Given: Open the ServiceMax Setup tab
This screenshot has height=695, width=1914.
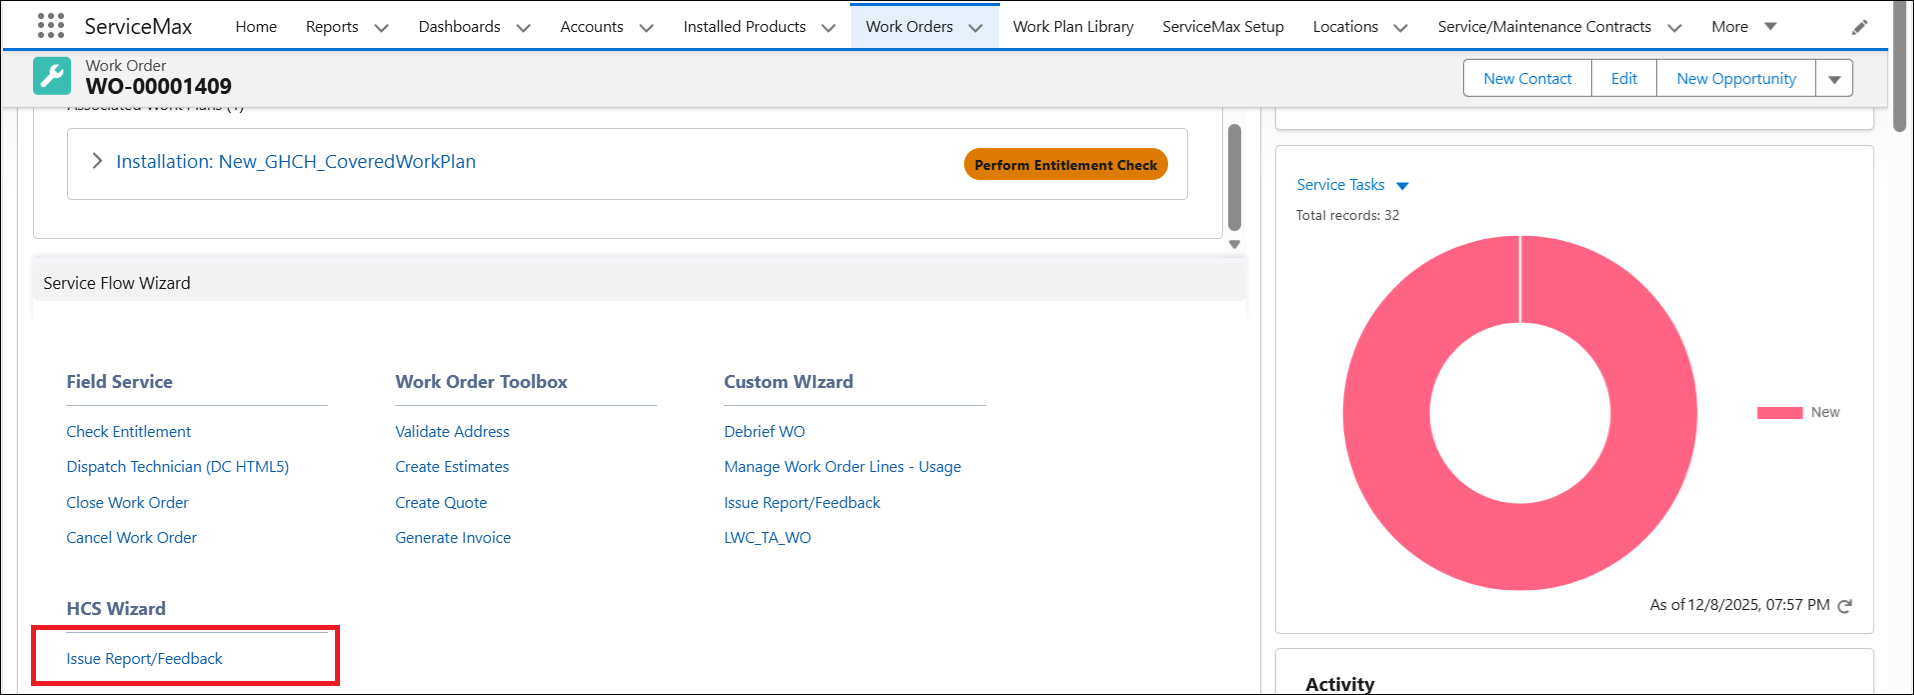Looking at the screenshot, I should (1223, 27).
